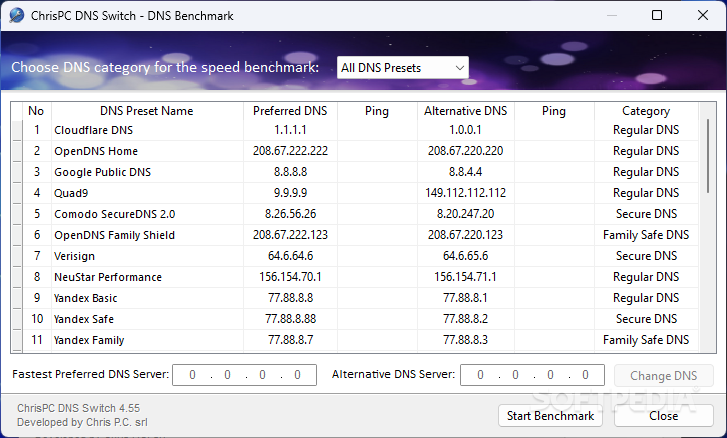The image size is (727, 438).
Task: Click the Close button at bottom
Action: coord(663,416)
